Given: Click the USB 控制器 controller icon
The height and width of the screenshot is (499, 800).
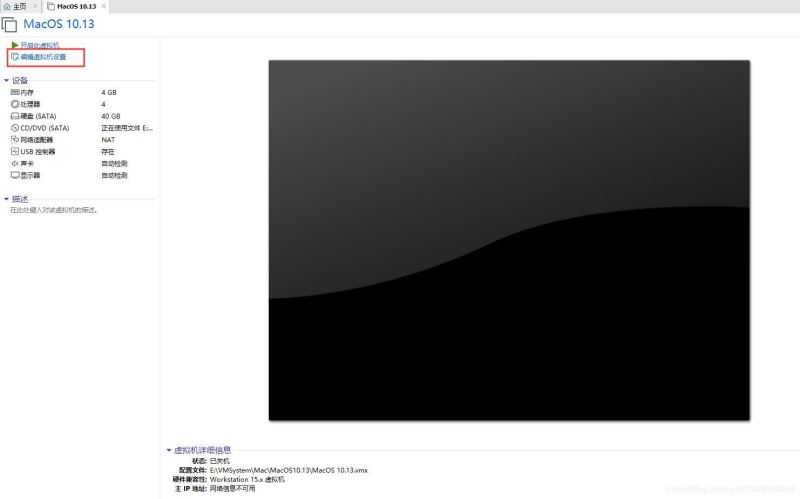Looking at the screenshot, I should click(15, 152).
